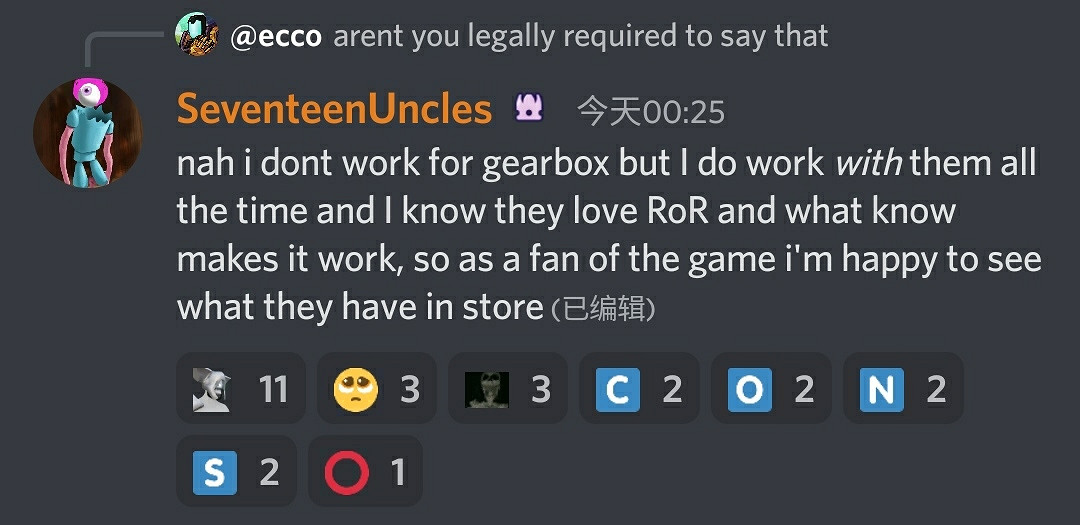Click the SeventeenUncles username
Screen dimensions: 1080x525
pos(335,110)
